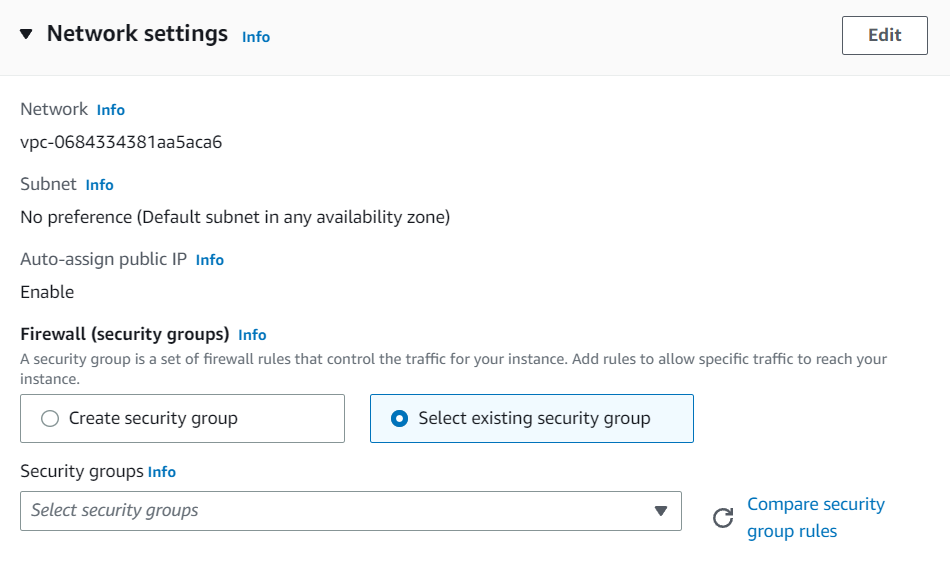950x577 pixels.
Task: Open Info link next to Security groups label
Action: click(162, 472)
